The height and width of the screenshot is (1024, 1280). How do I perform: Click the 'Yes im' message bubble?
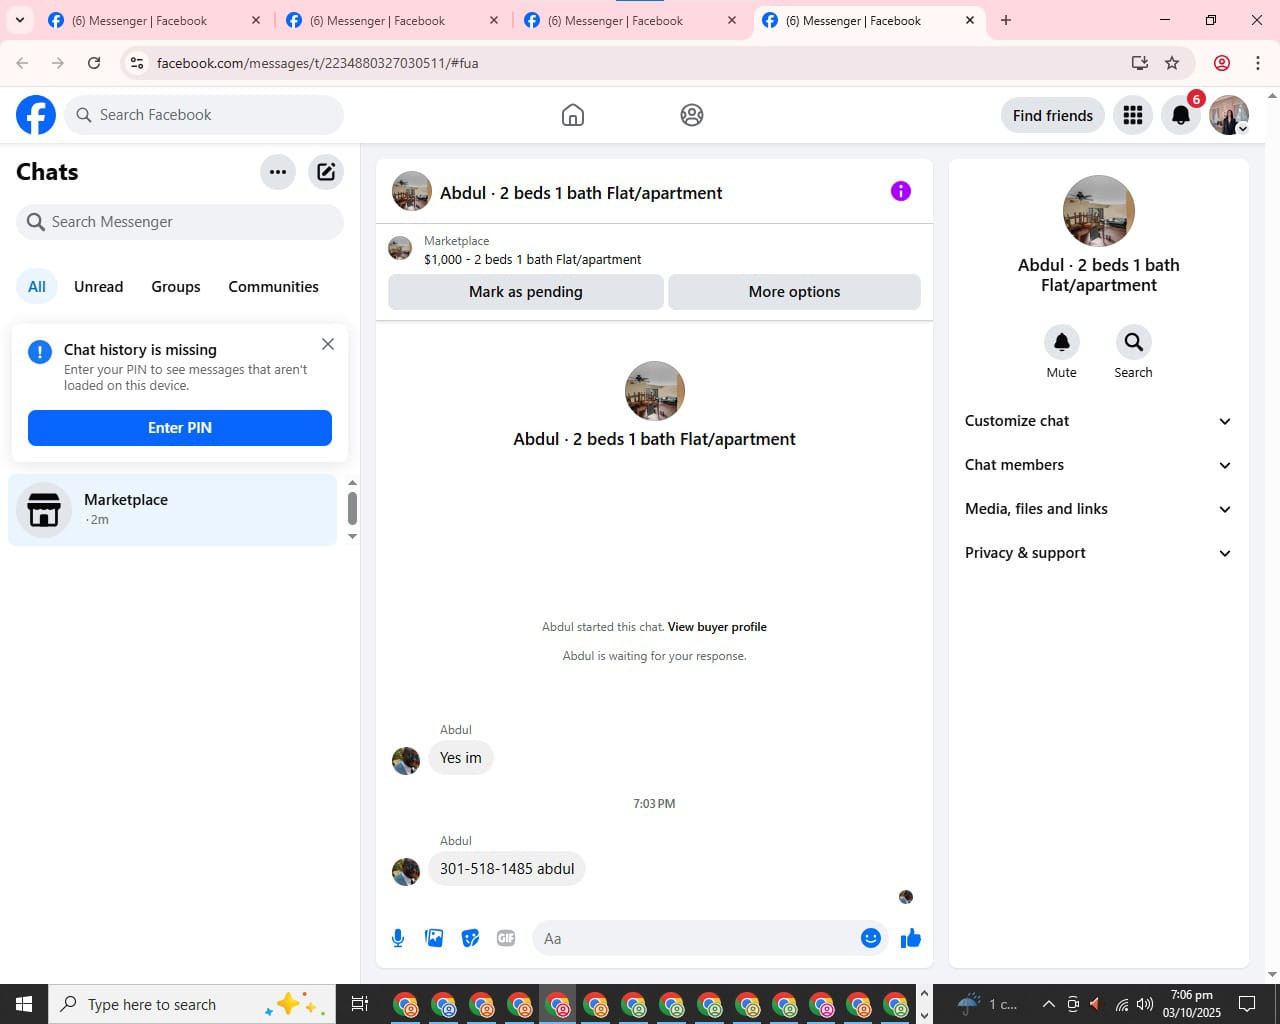click(461, 758)
